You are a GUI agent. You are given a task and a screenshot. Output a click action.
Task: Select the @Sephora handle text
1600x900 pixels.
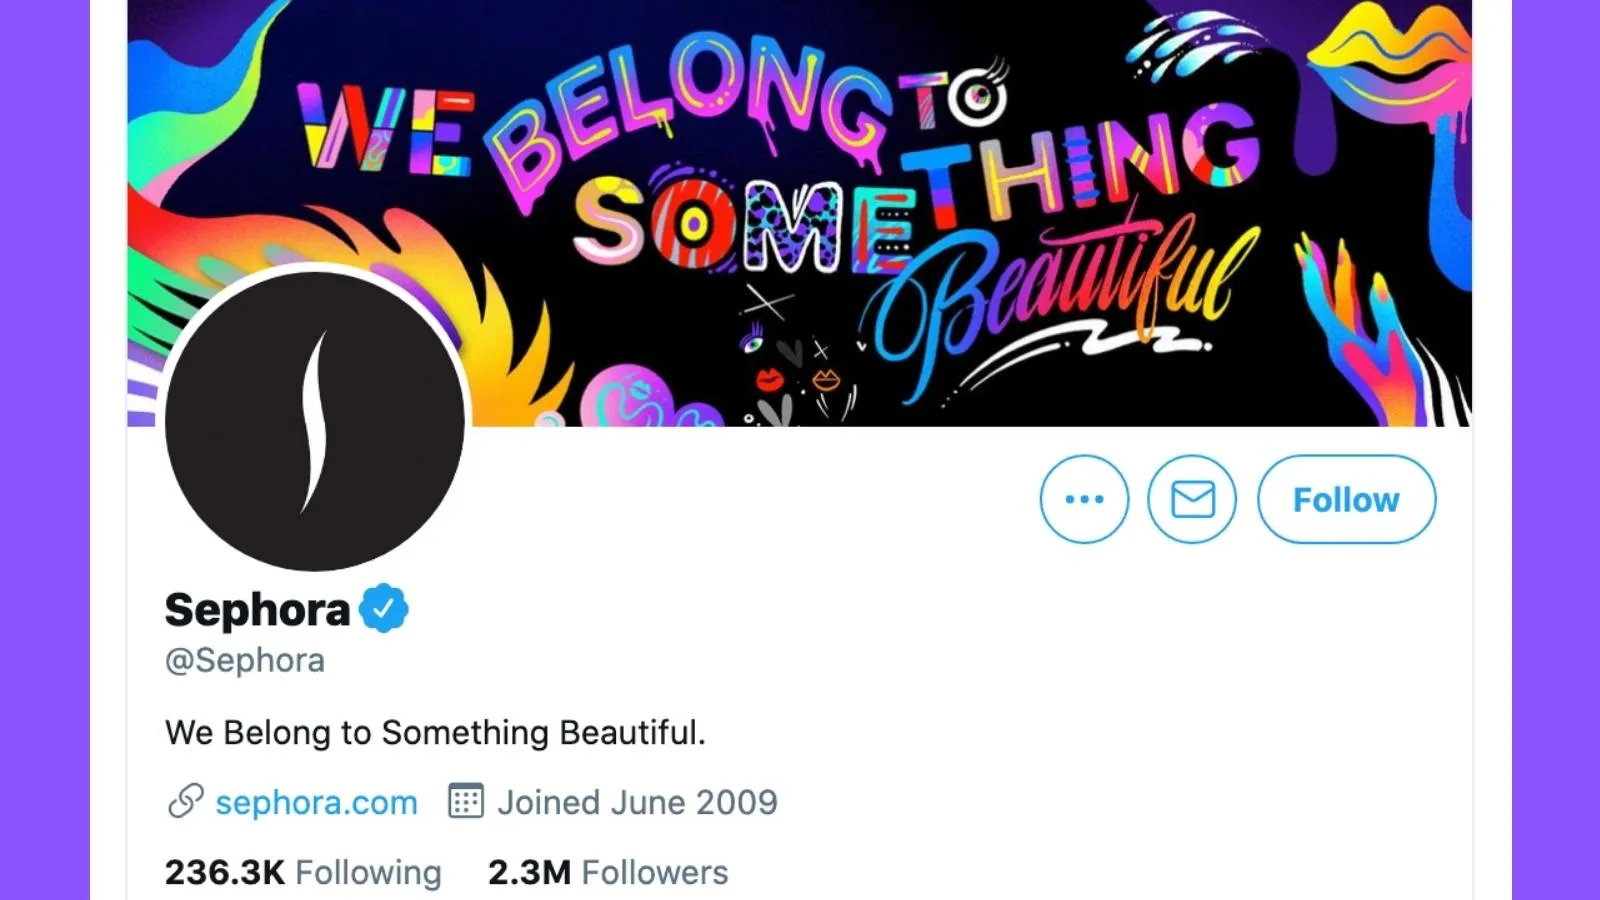245,660
